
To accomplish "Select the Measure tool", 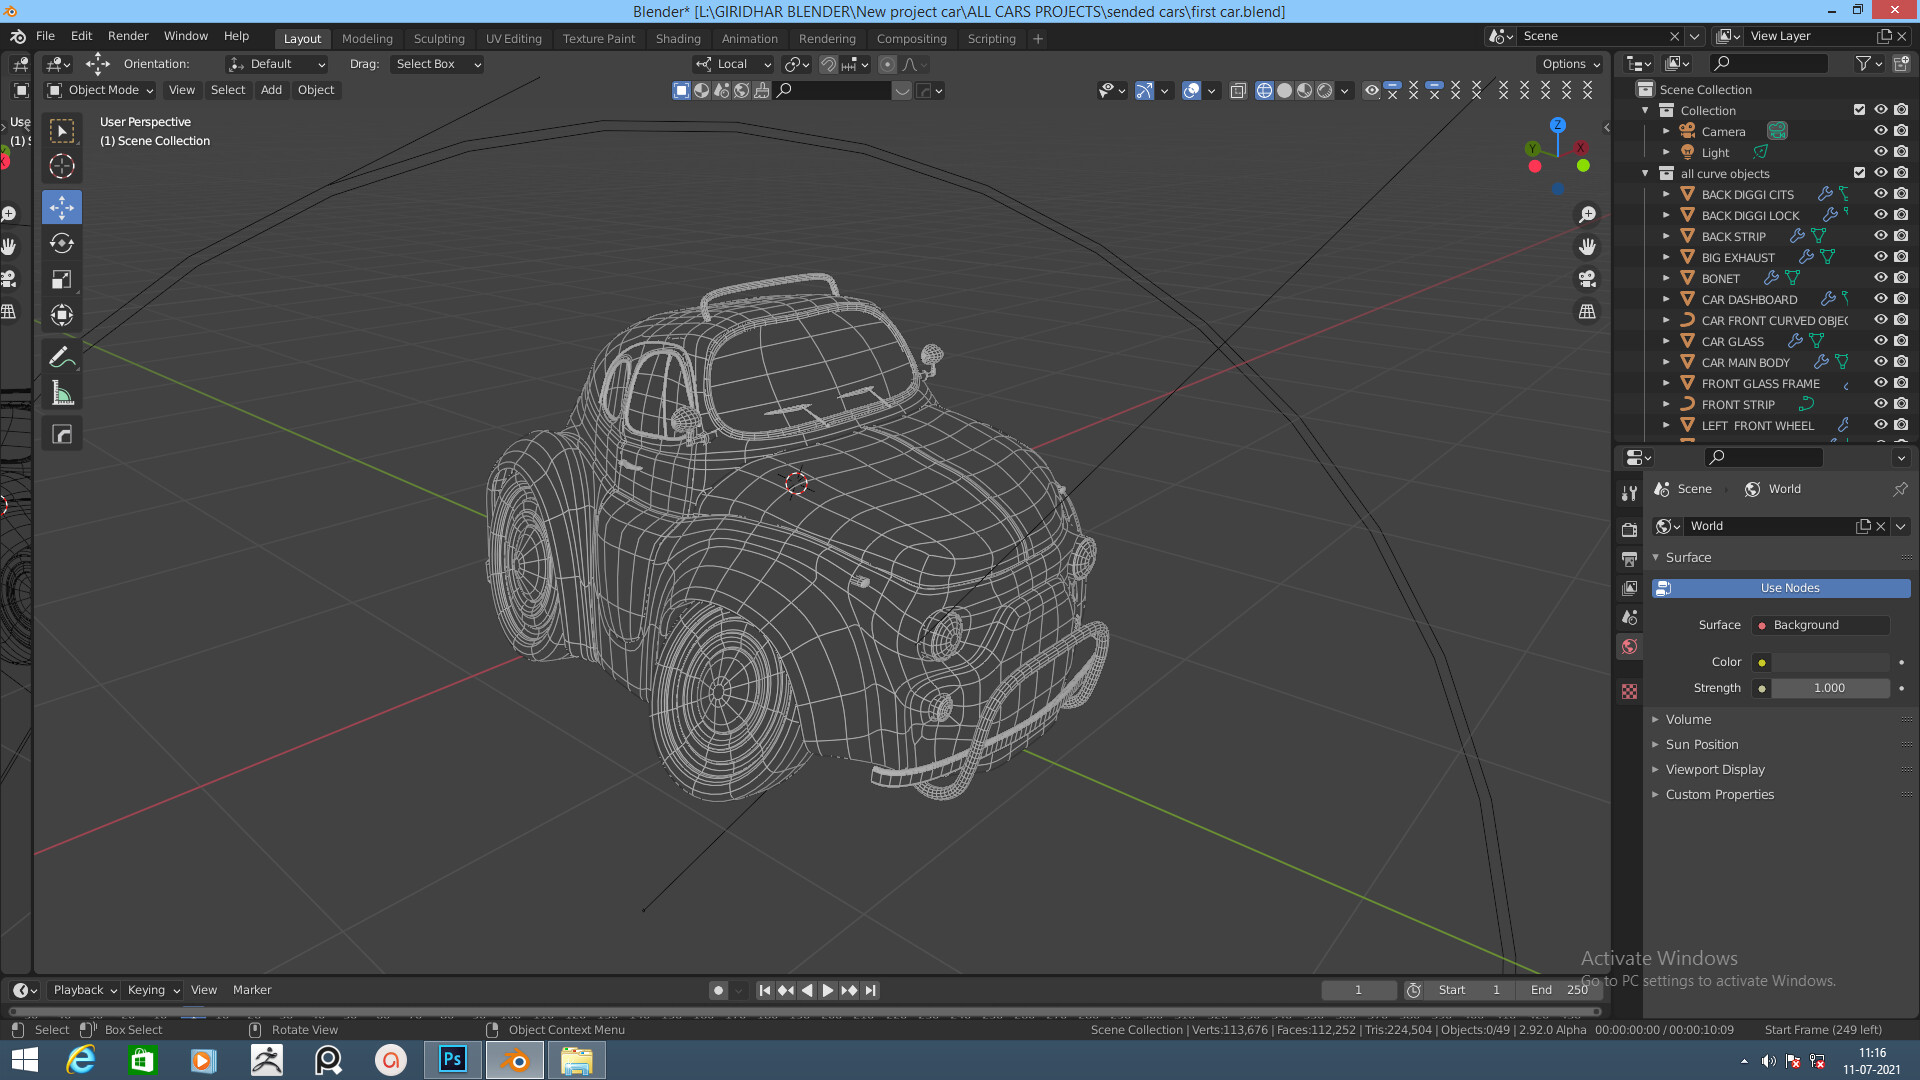I will (x=61, y=392).
